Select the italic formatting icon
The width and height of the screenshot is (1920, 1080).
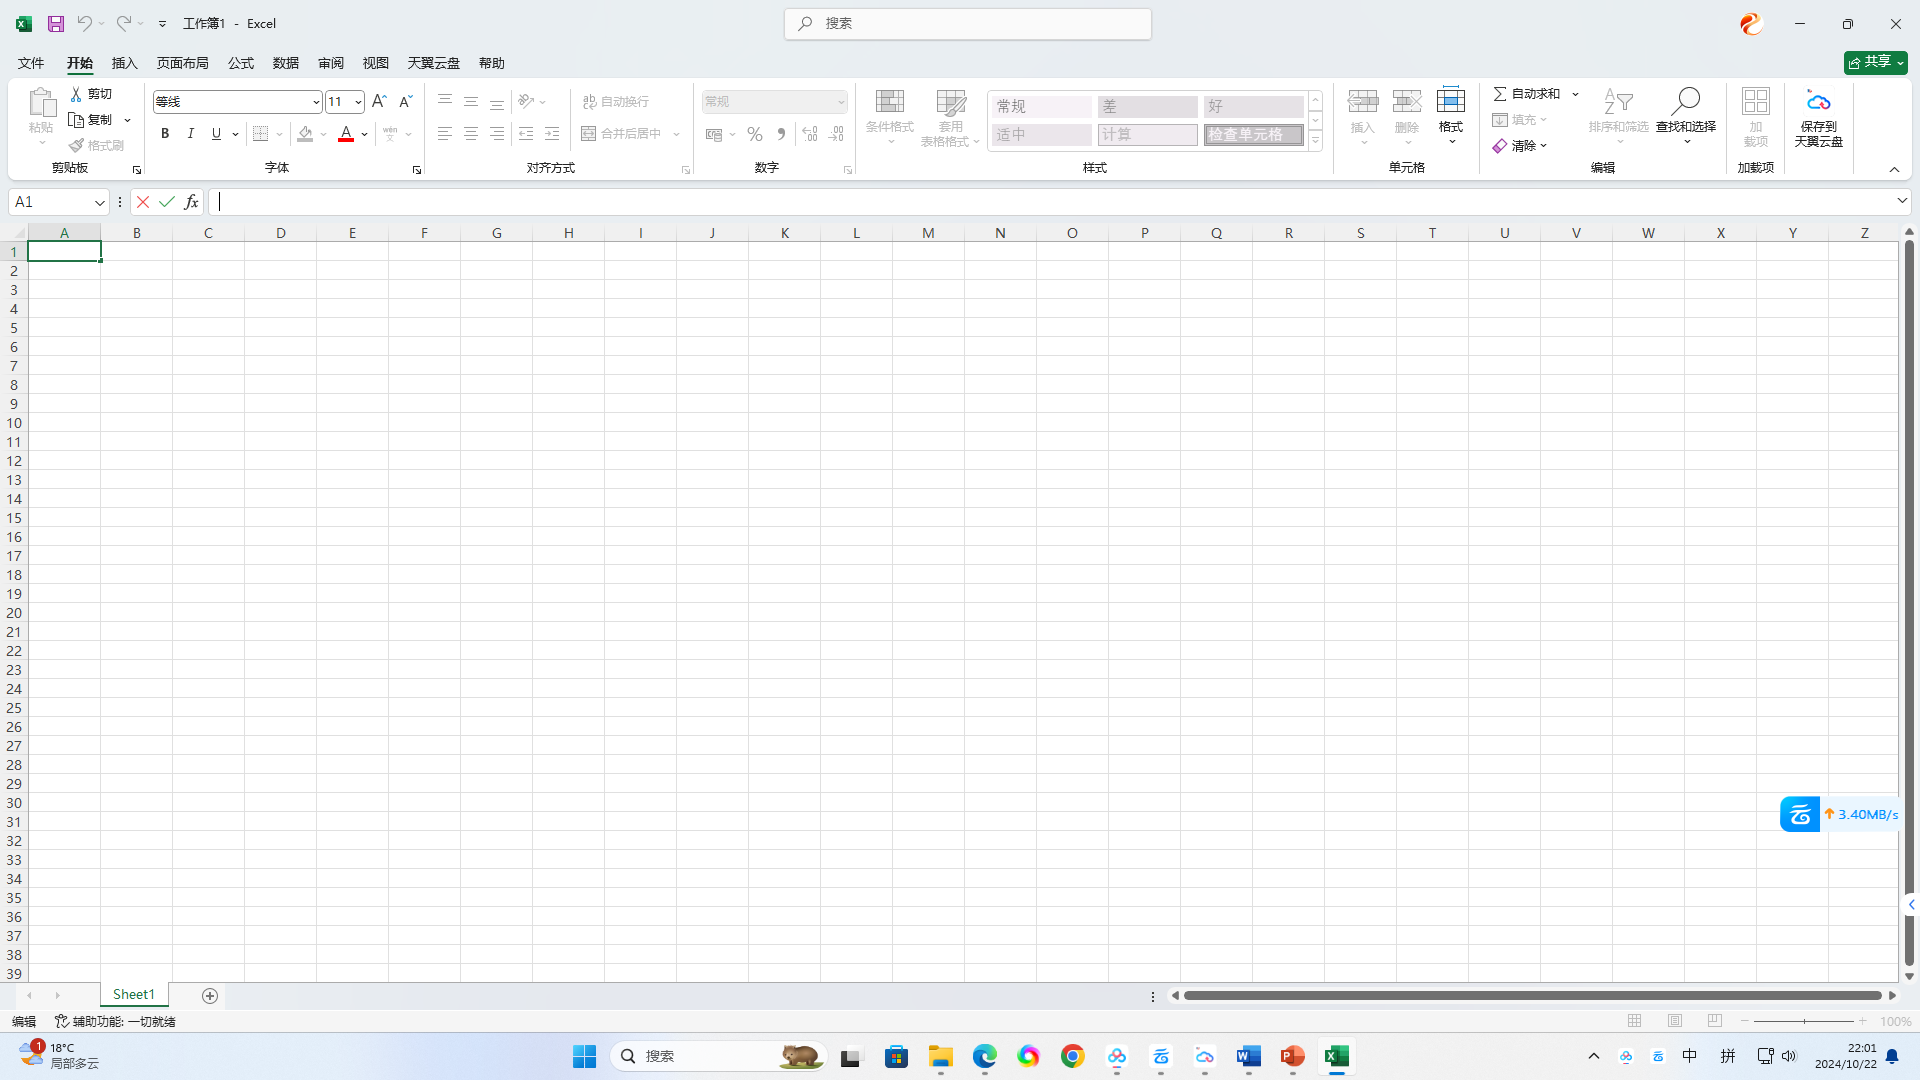tap(190, 133)
